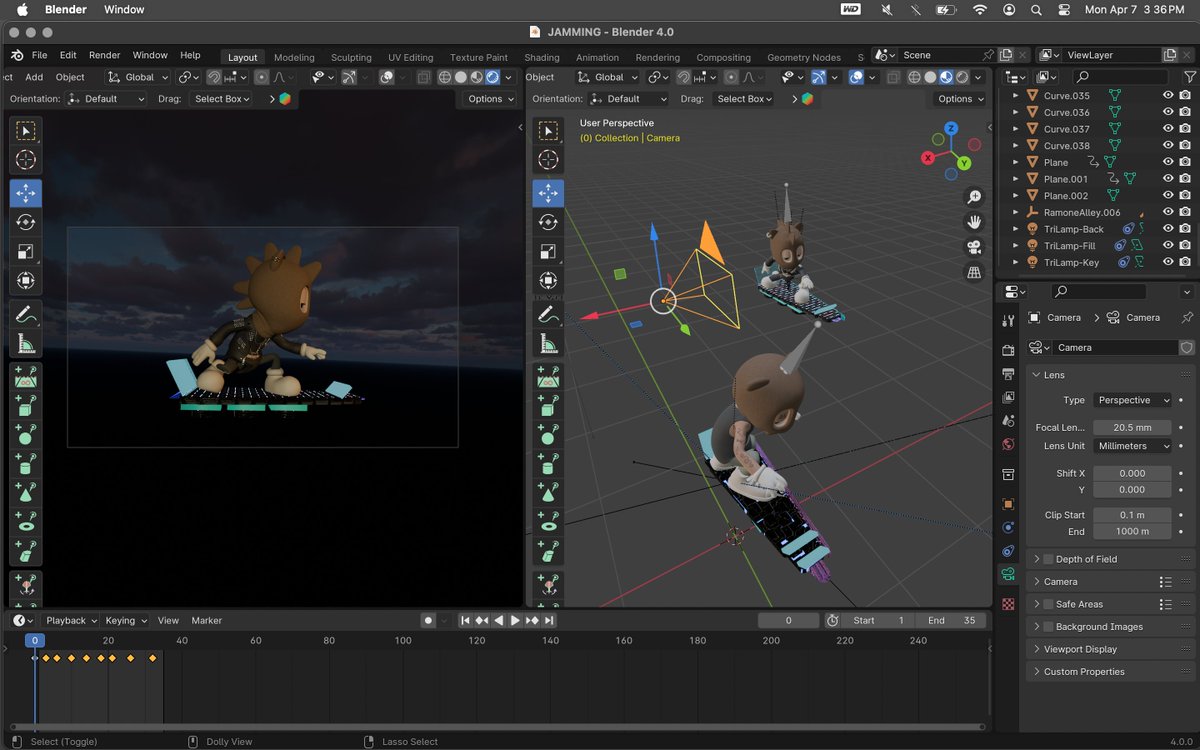Viewport: 1200px width, 750px height.
Task: Open the Lens Unit Millimeters dropdown
Action: pyautogui.click(x=1132, y=446)
